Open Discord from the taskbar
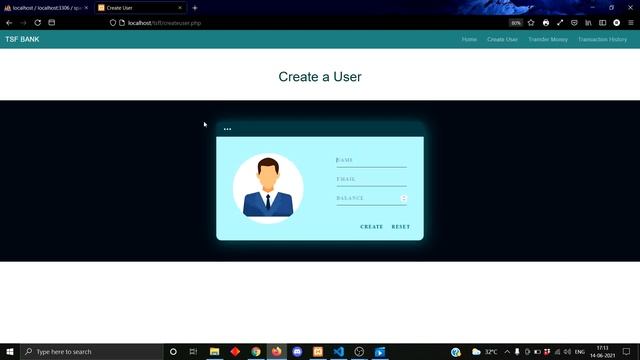The image size is (640, 360). [297, 352]
